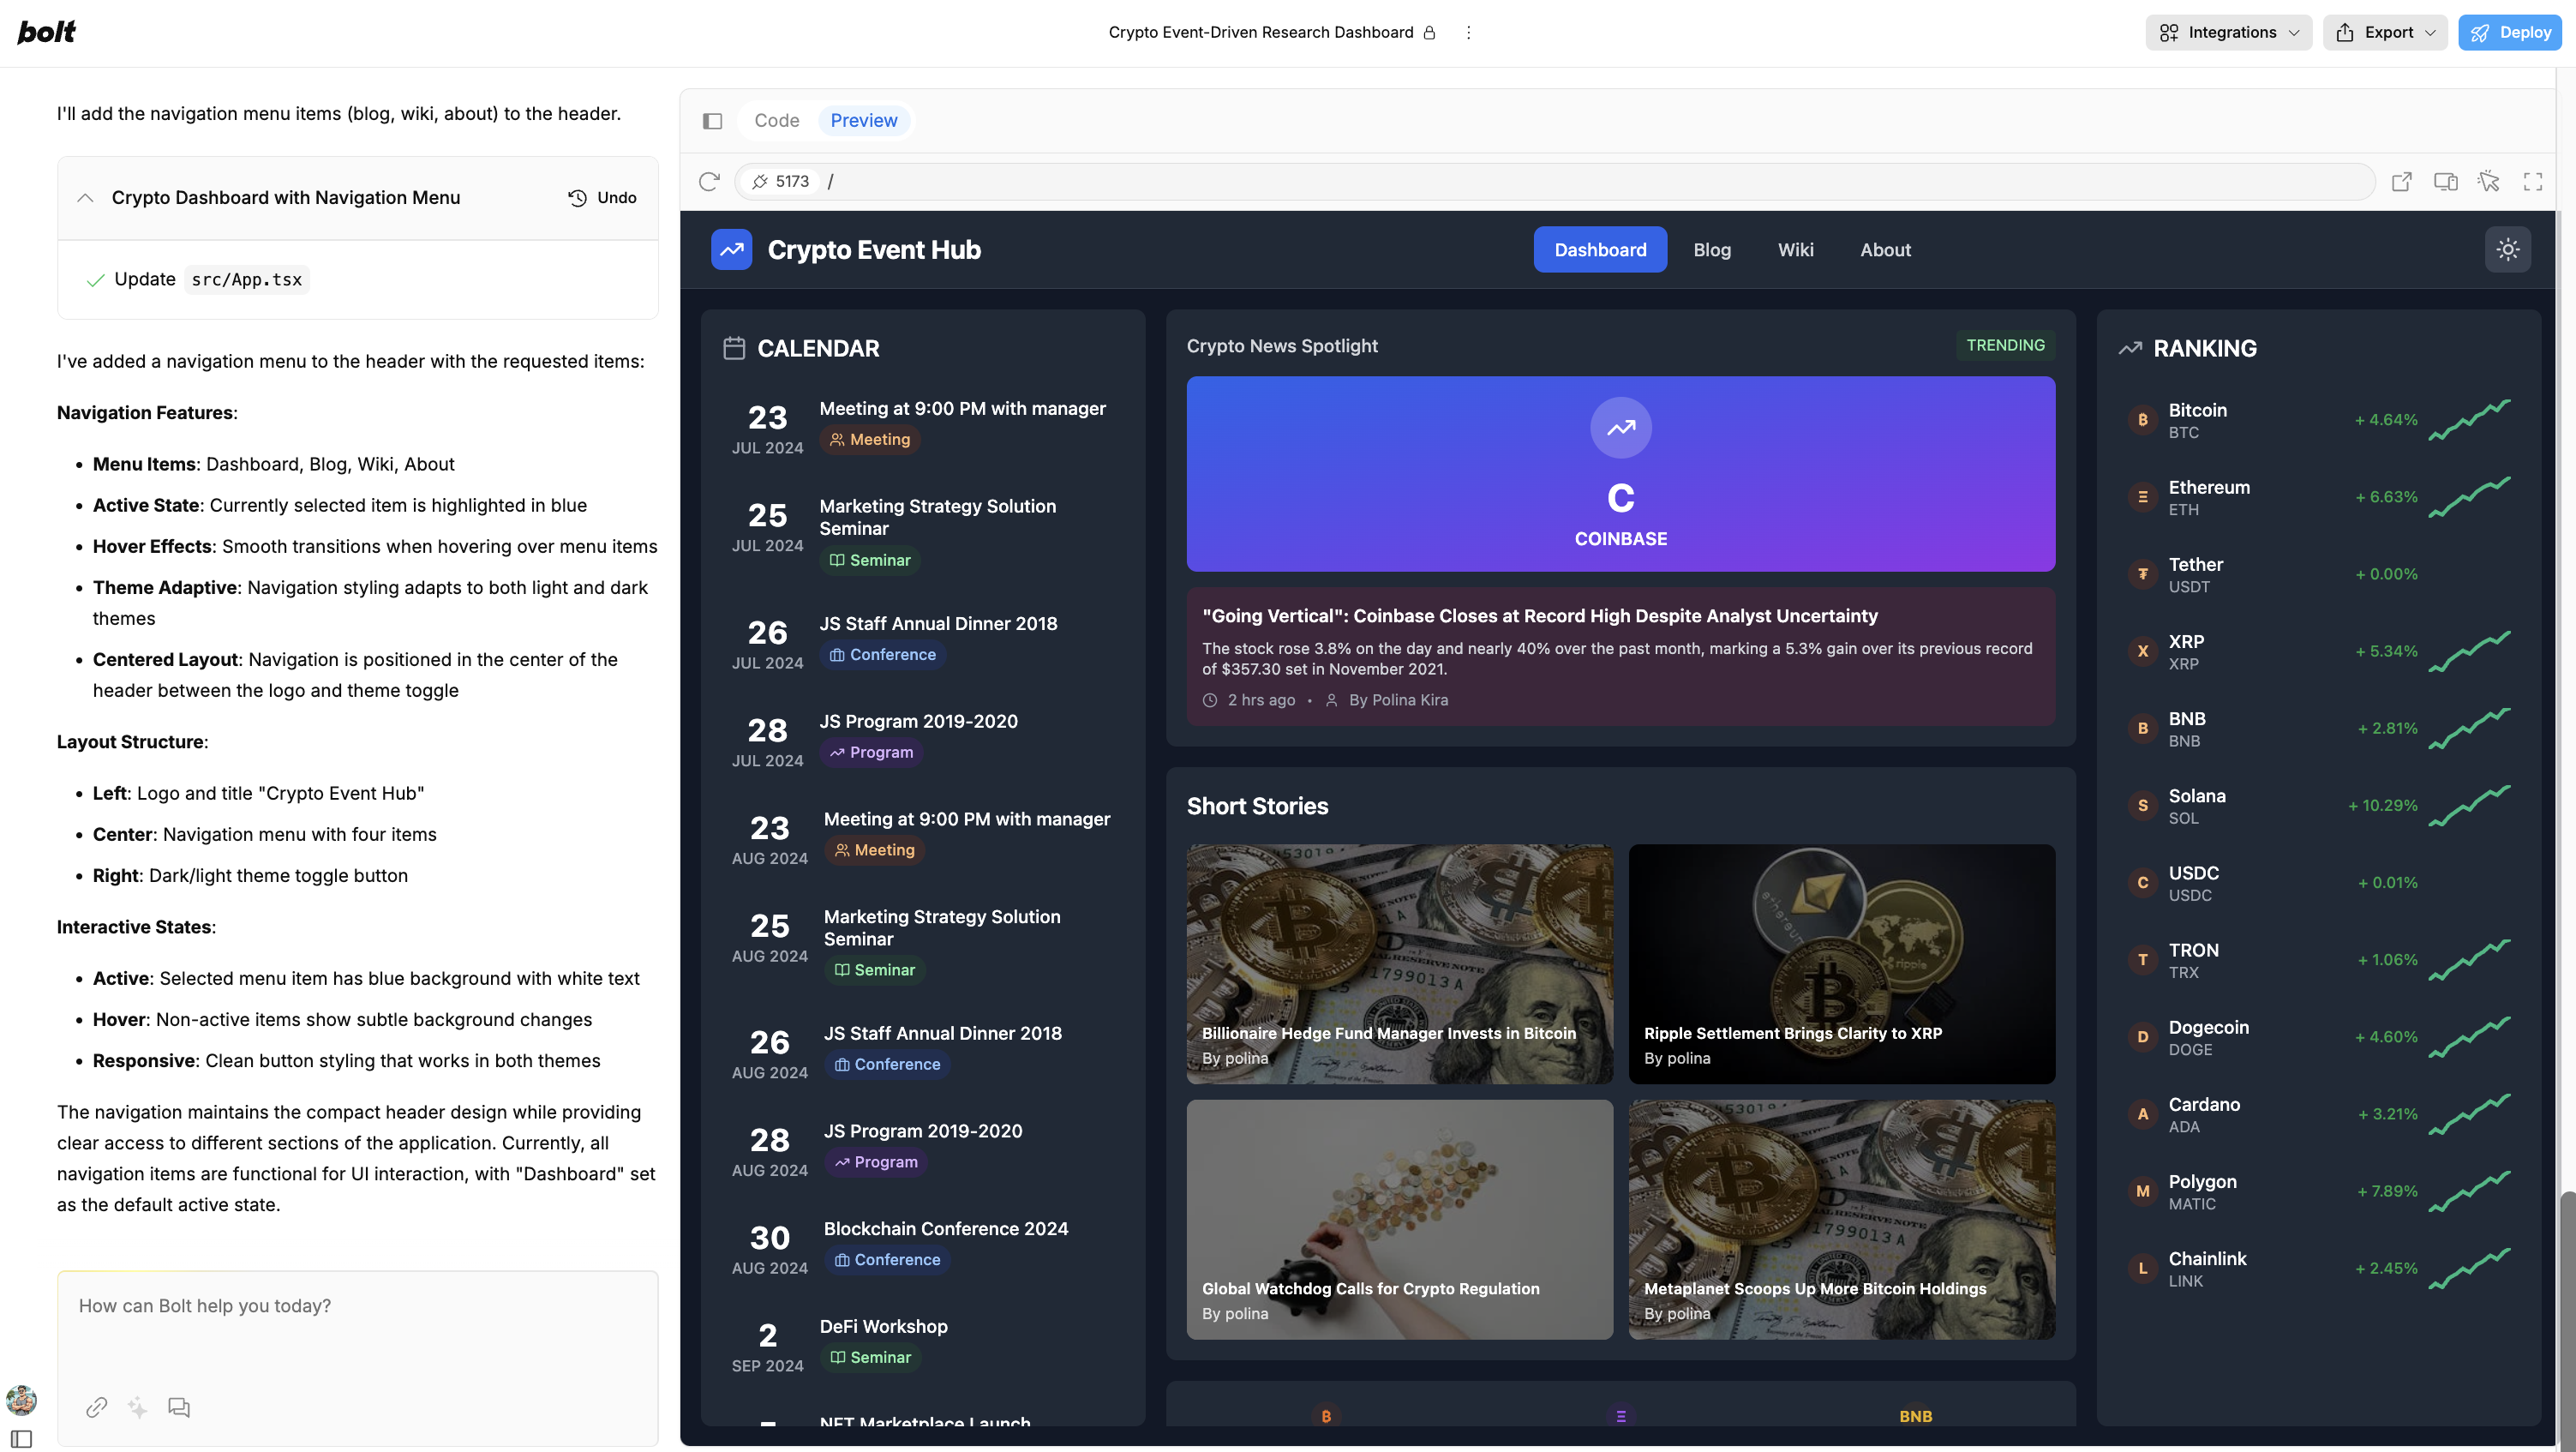
Task: Click the Solana S coin icon in ranking
Action: click(x=2142, y=805)
